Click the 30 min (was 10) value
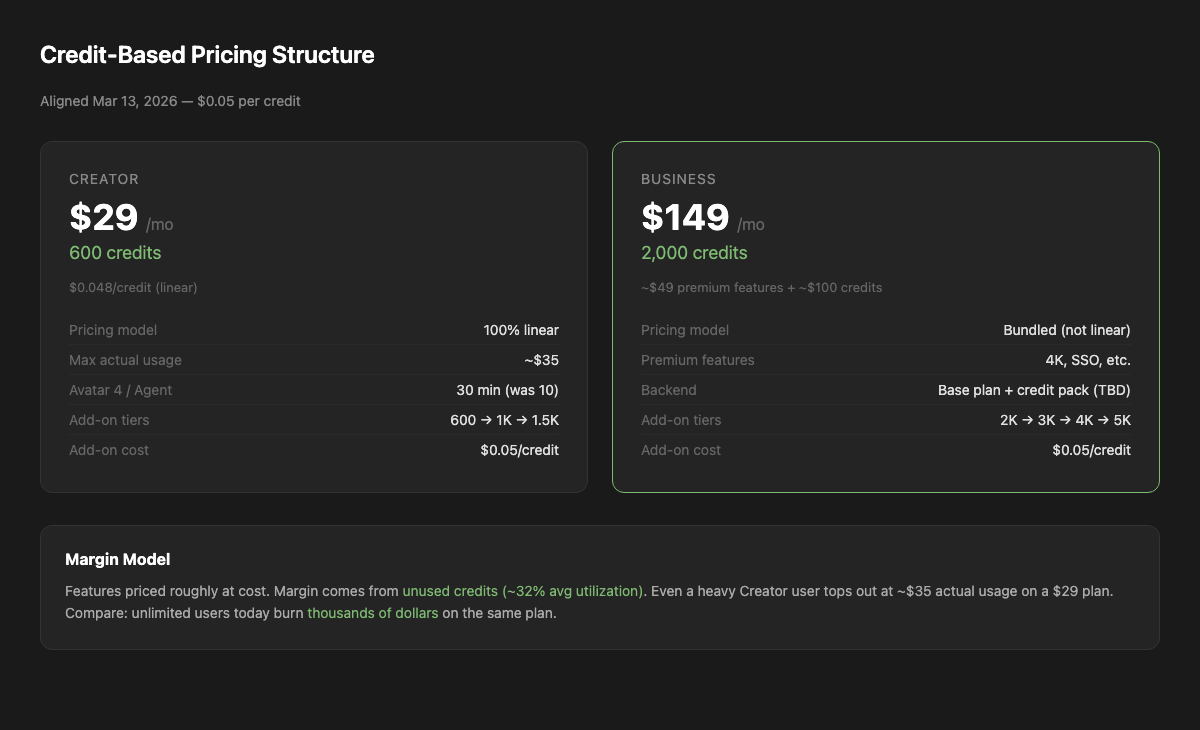The image size is (1200, 730). pos(507,390)
